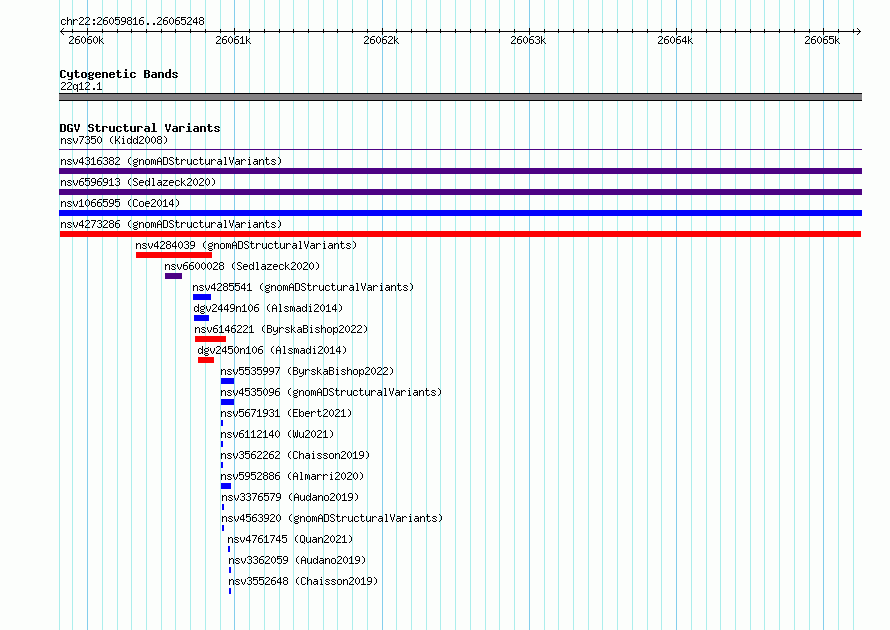Screen dimensions: 890x630
Task: Open variant nsv7350 (Kidd2008) label
Action: 114,140
